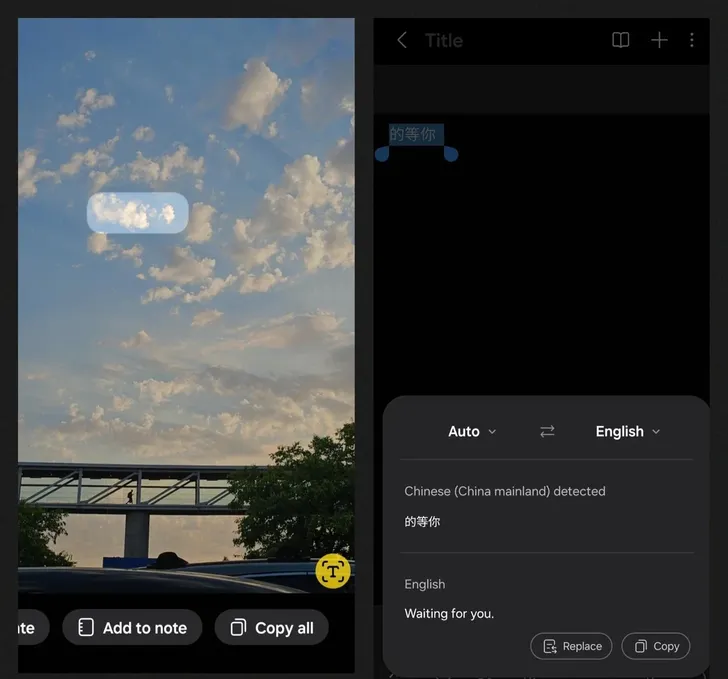Viewport: 728px width, 679px height.
Task: Tap the yellow text extraction icon
Action: click(x=333, y=570)
